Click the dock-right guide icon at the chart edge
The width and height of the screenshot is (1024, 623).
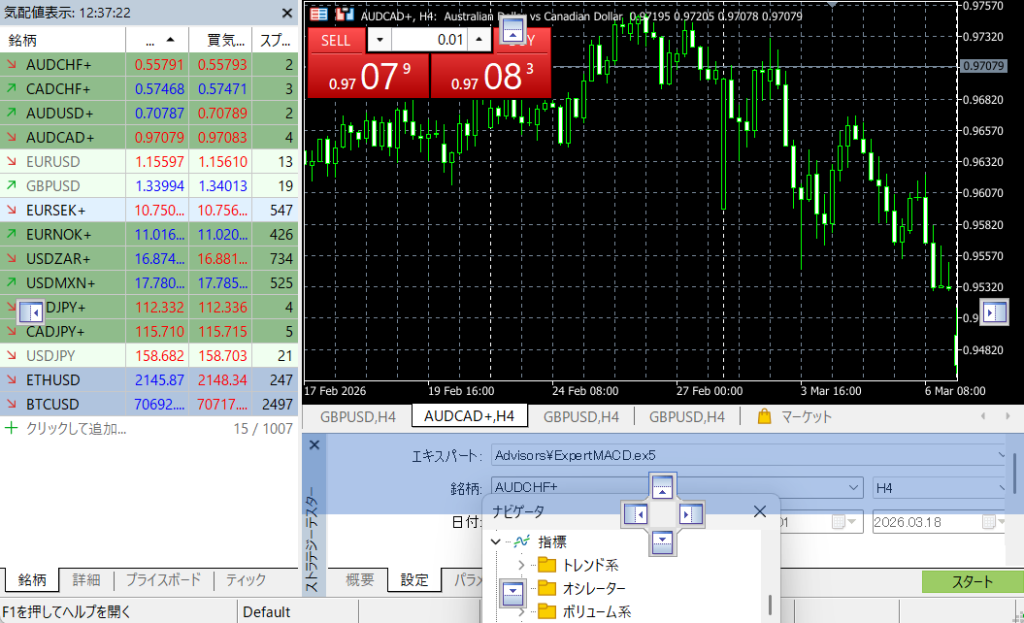pos(994,313)
